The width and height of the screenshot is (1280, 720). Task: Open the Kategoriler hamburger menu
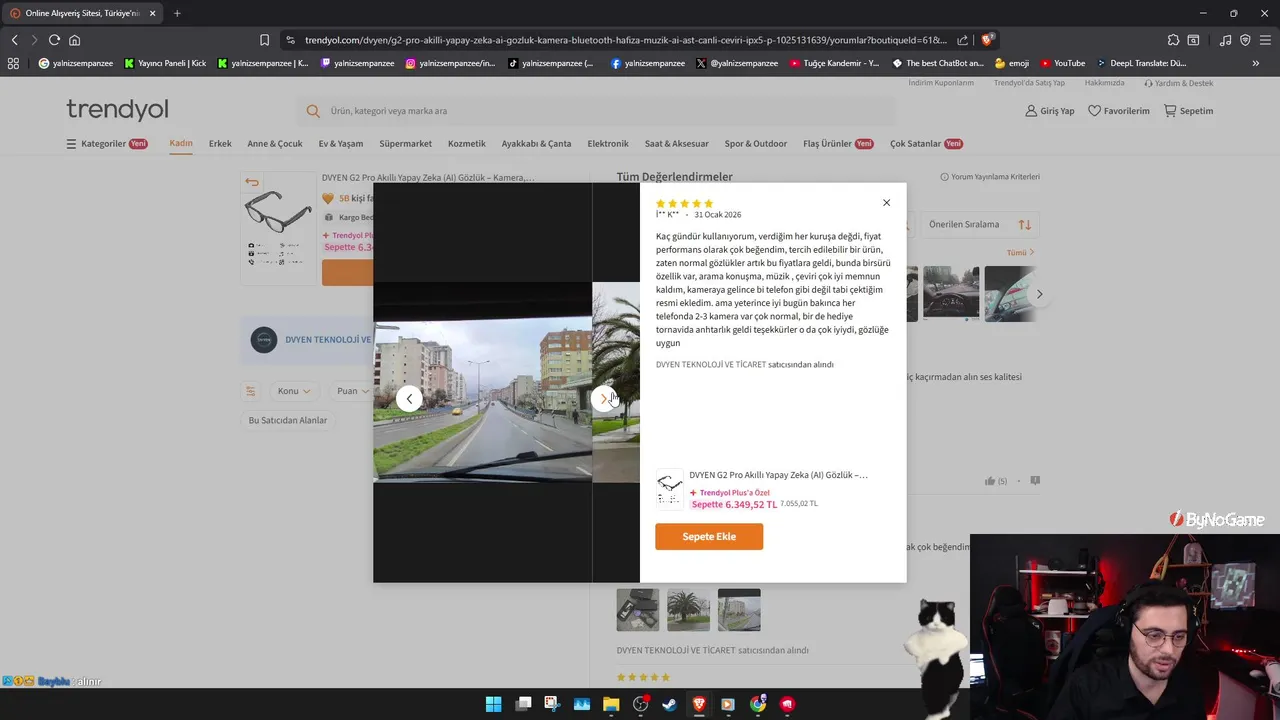pyautogui.click(x=106, y=144)
